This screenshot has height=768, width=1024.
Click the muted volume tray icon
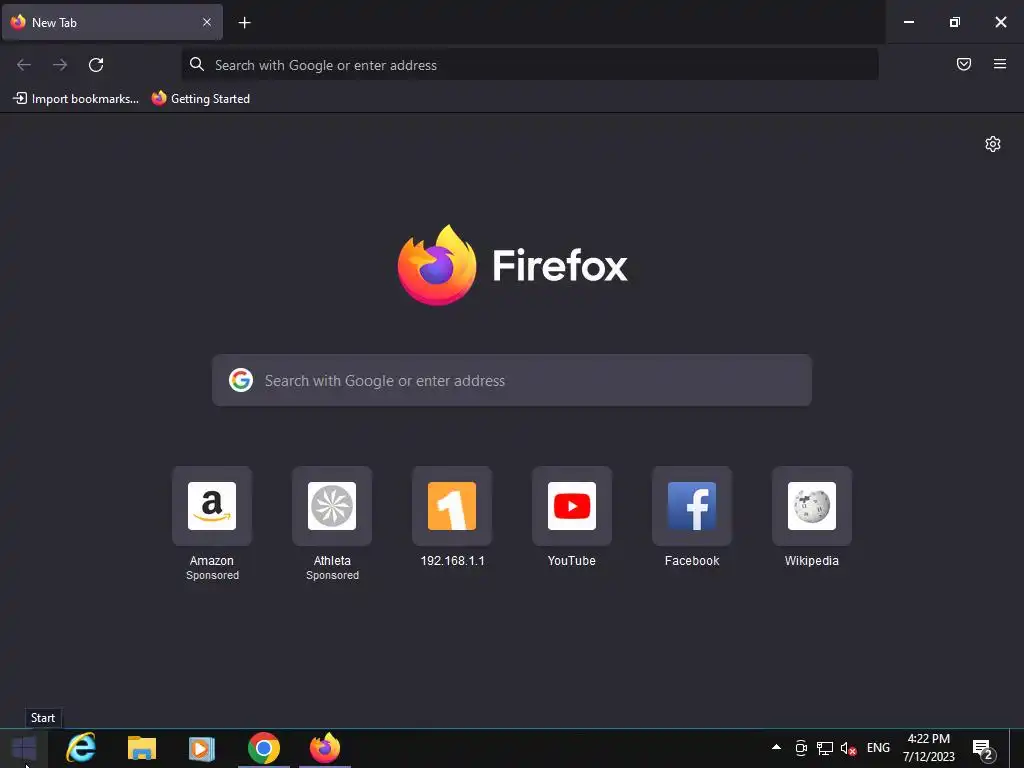[848, 748]
